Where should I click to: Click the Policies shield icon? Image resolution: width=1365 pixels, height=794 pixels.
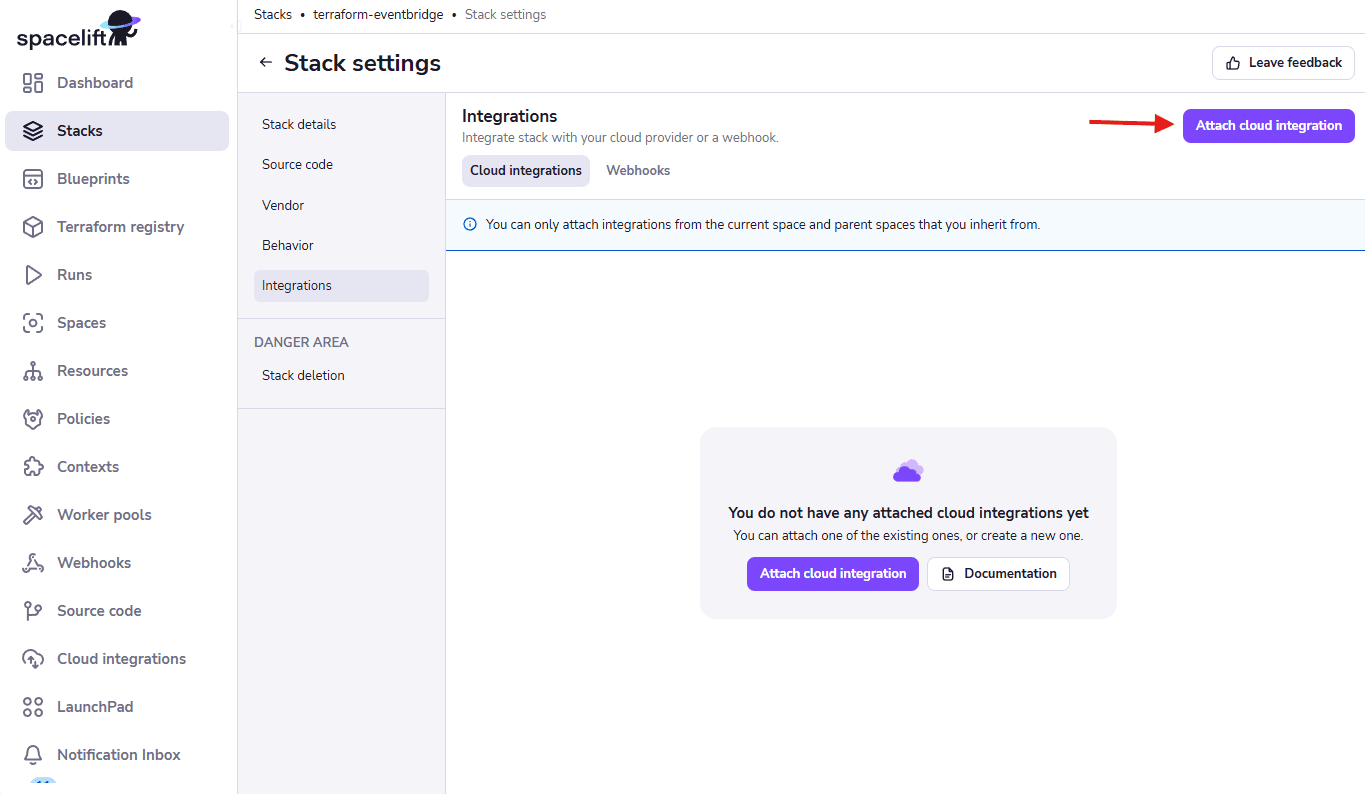point(33,419)
